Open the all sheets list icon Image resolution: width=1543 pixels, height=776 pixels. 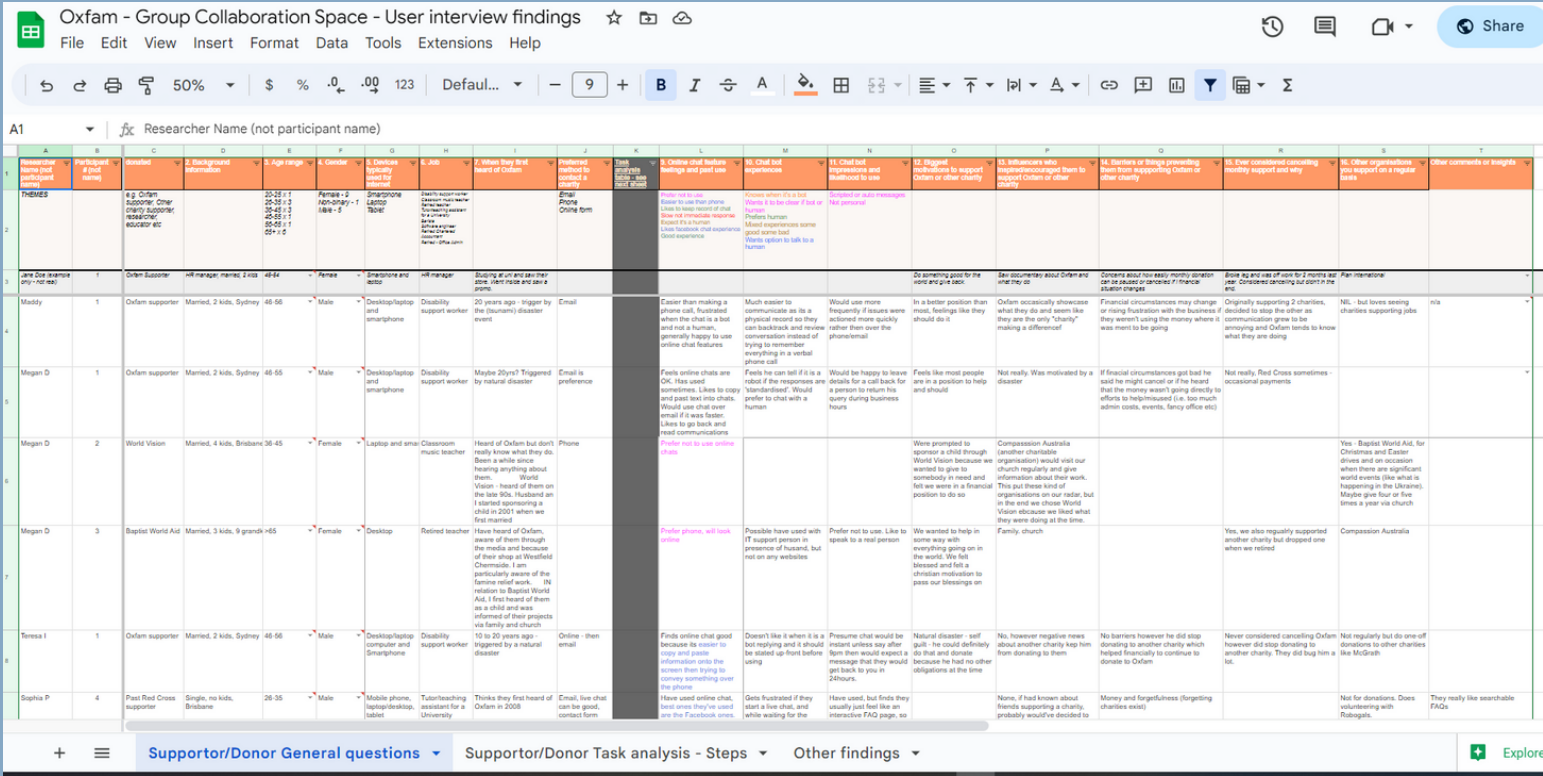(x=102, y=753)
